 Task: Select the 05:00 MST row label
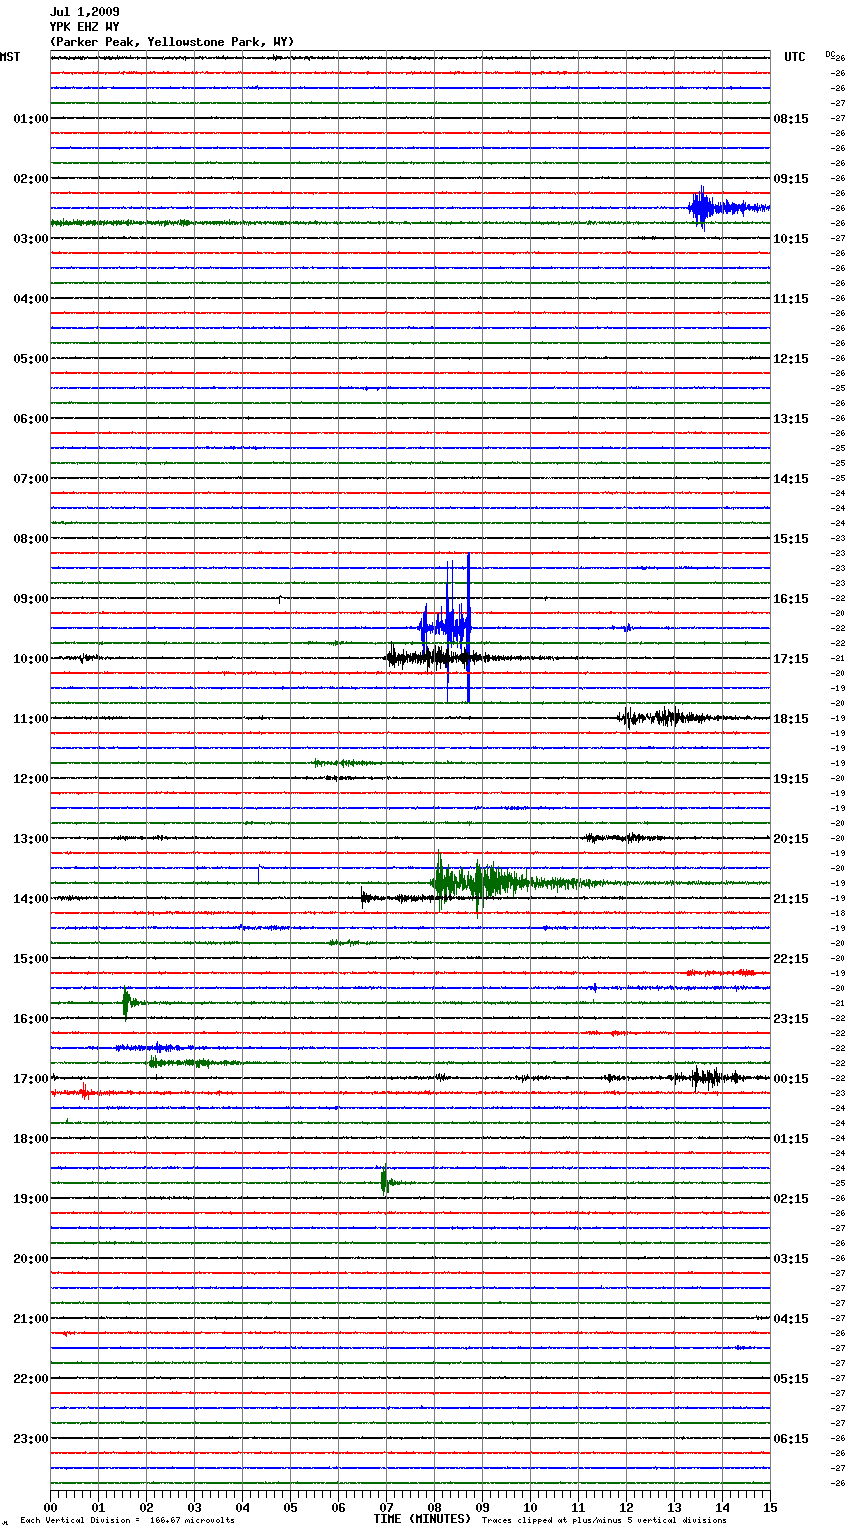coord(31,359)
